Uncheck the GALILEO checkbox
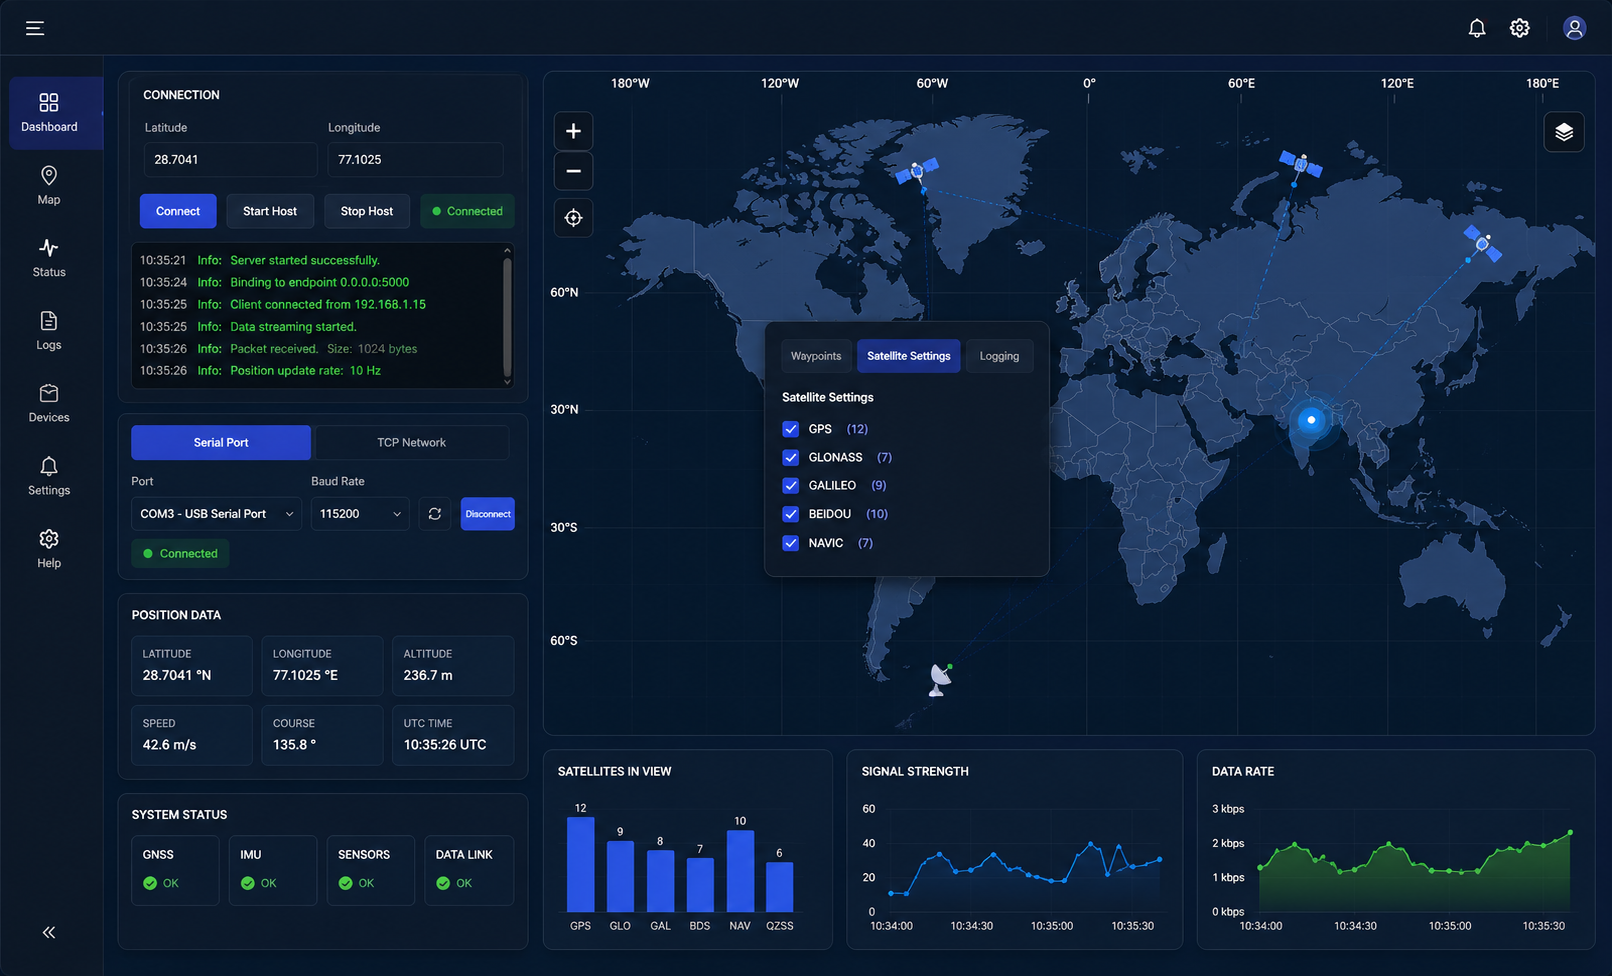 click(791, 485)
